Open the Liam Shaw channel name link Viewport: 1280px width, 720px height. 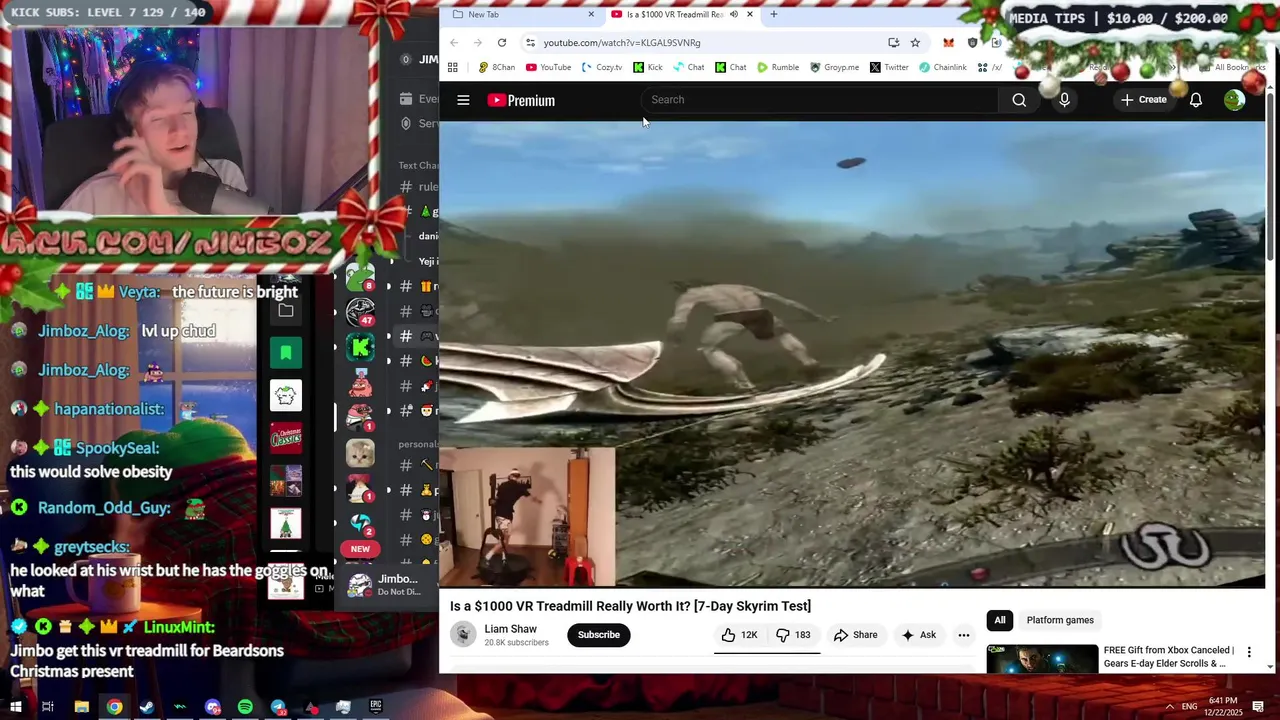click(x=510, y=629)
